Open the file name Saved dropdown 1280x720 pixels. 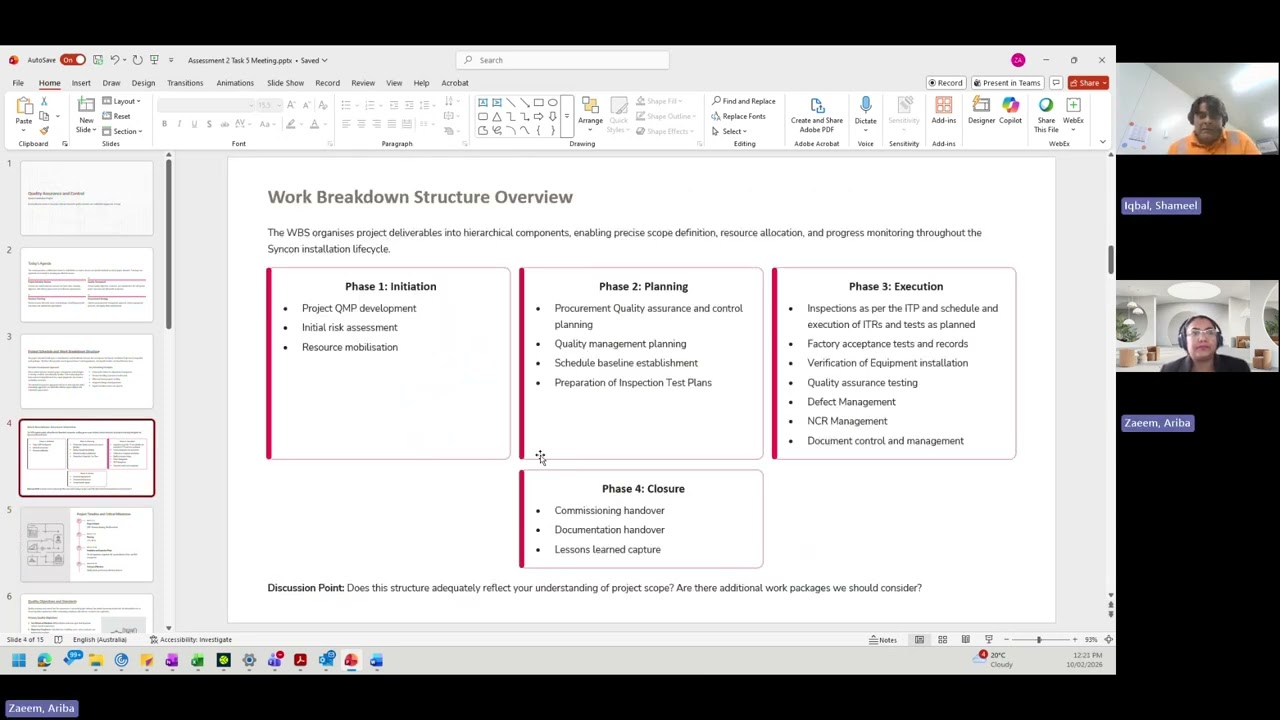[x=324, y=60]
